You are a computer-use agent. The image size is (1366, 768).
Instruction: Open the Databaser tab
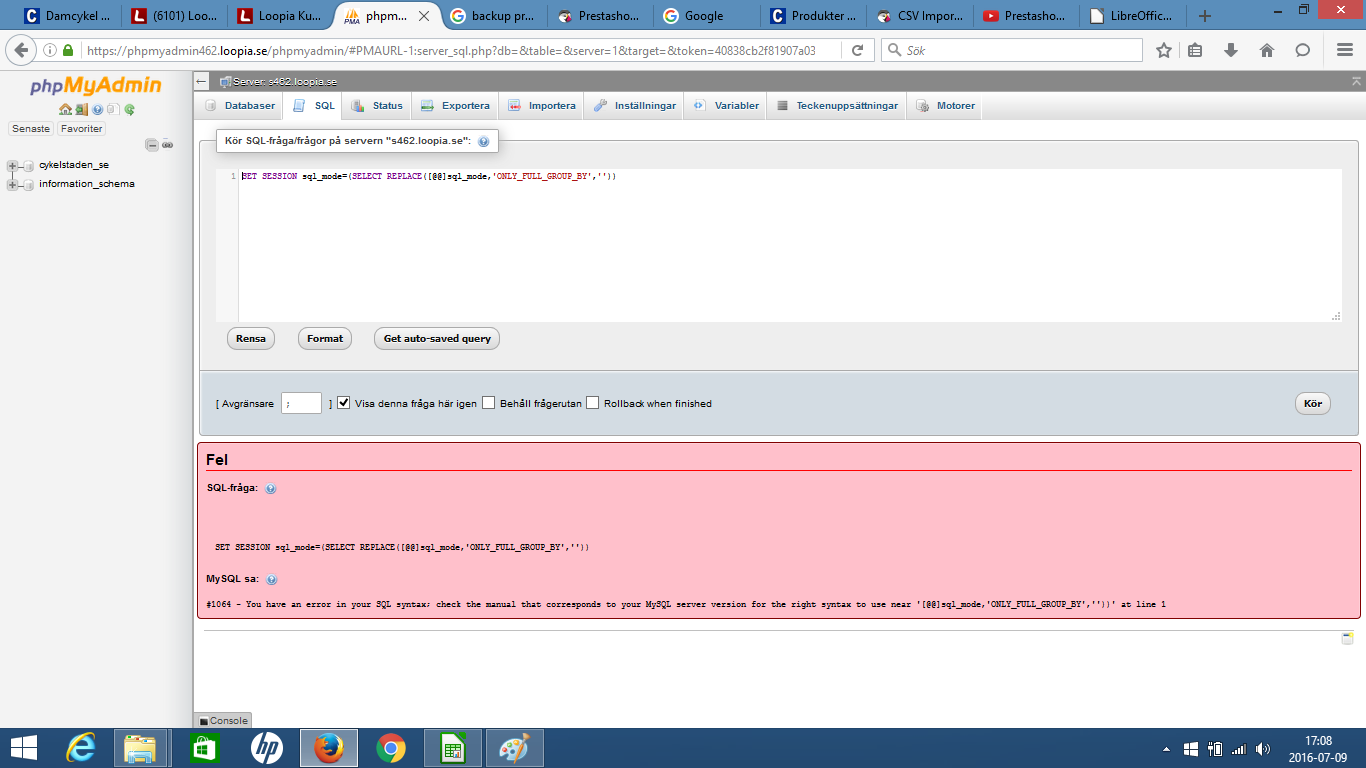[240, 106]
